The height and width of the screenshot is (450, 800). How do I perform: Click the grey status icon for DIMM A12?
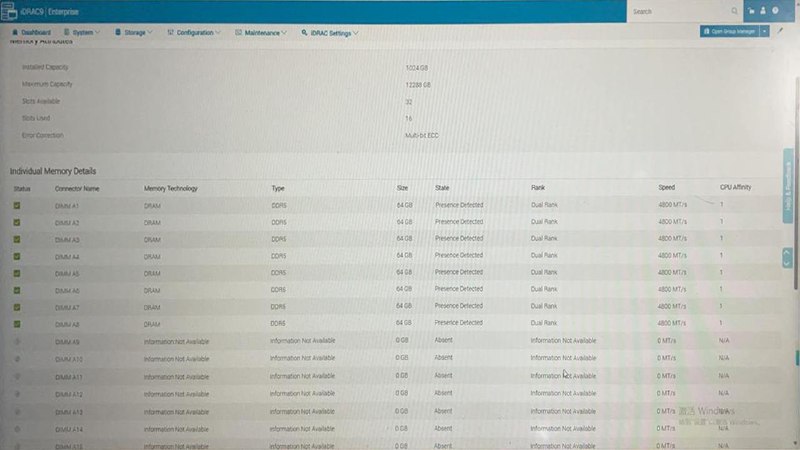17,394
